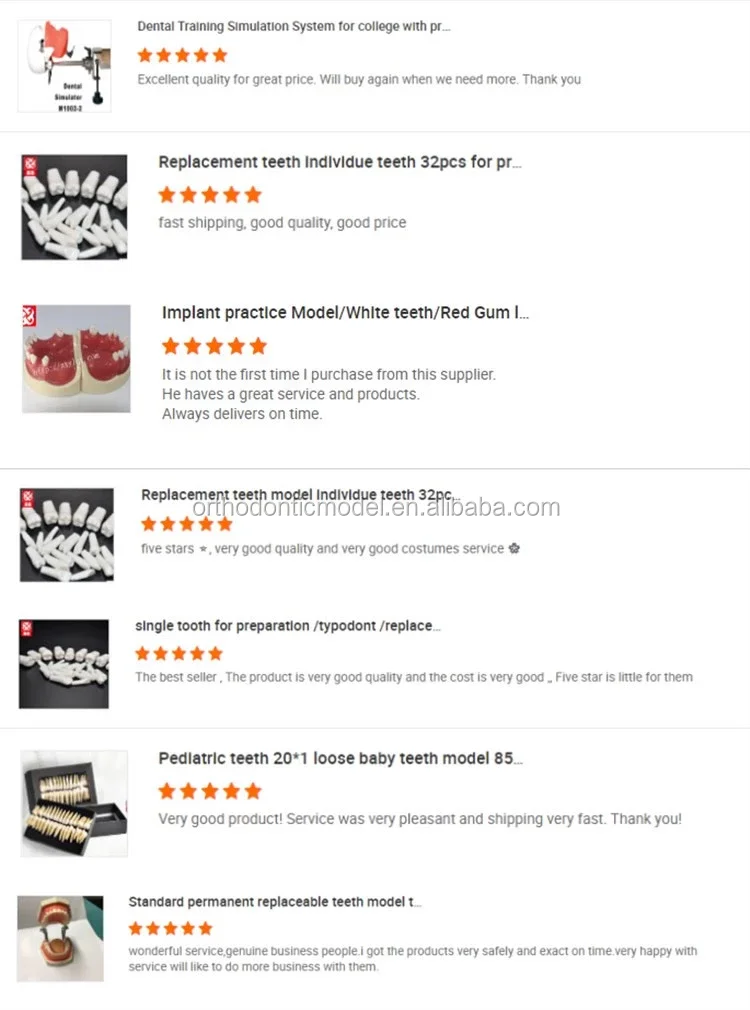Click the star rating above the "Excellent quality" review
Image resolution: width=750 pixels, height=1010 pixels.
pos(182,55)
